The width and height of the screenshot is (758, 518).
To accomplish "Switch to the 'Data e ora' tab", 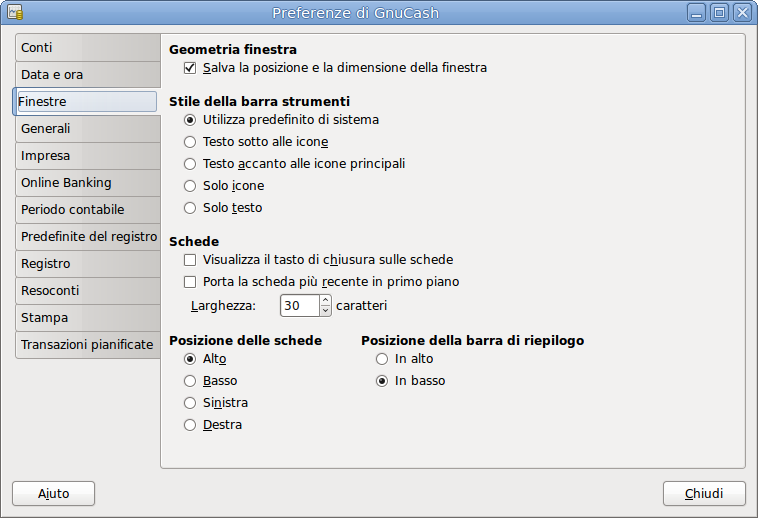I will (87, 75).
